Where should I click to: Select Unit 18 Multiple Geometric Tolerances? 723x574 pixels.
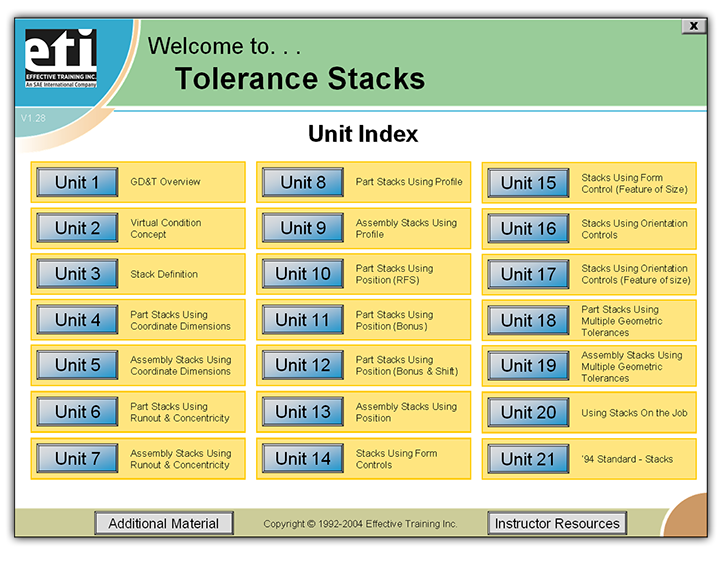tap(528, 320)
